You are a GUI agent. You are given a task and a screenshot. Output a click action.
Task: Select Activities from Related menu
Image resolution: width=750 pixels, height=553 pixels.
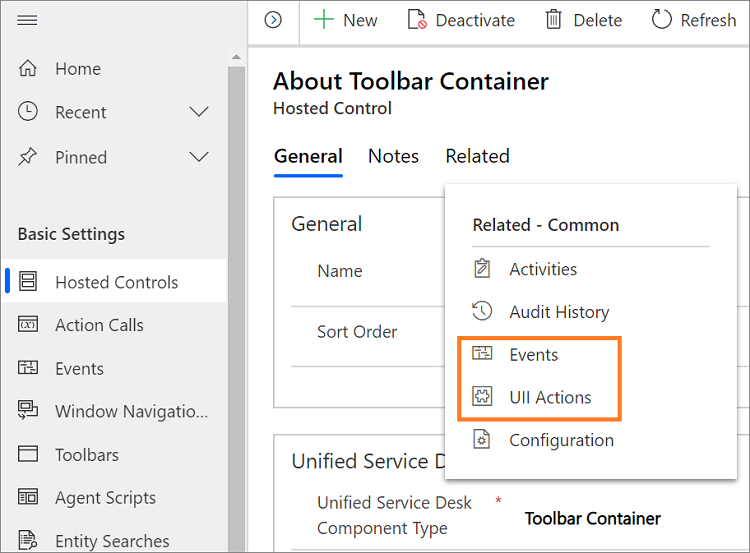[x=543, y=269]
